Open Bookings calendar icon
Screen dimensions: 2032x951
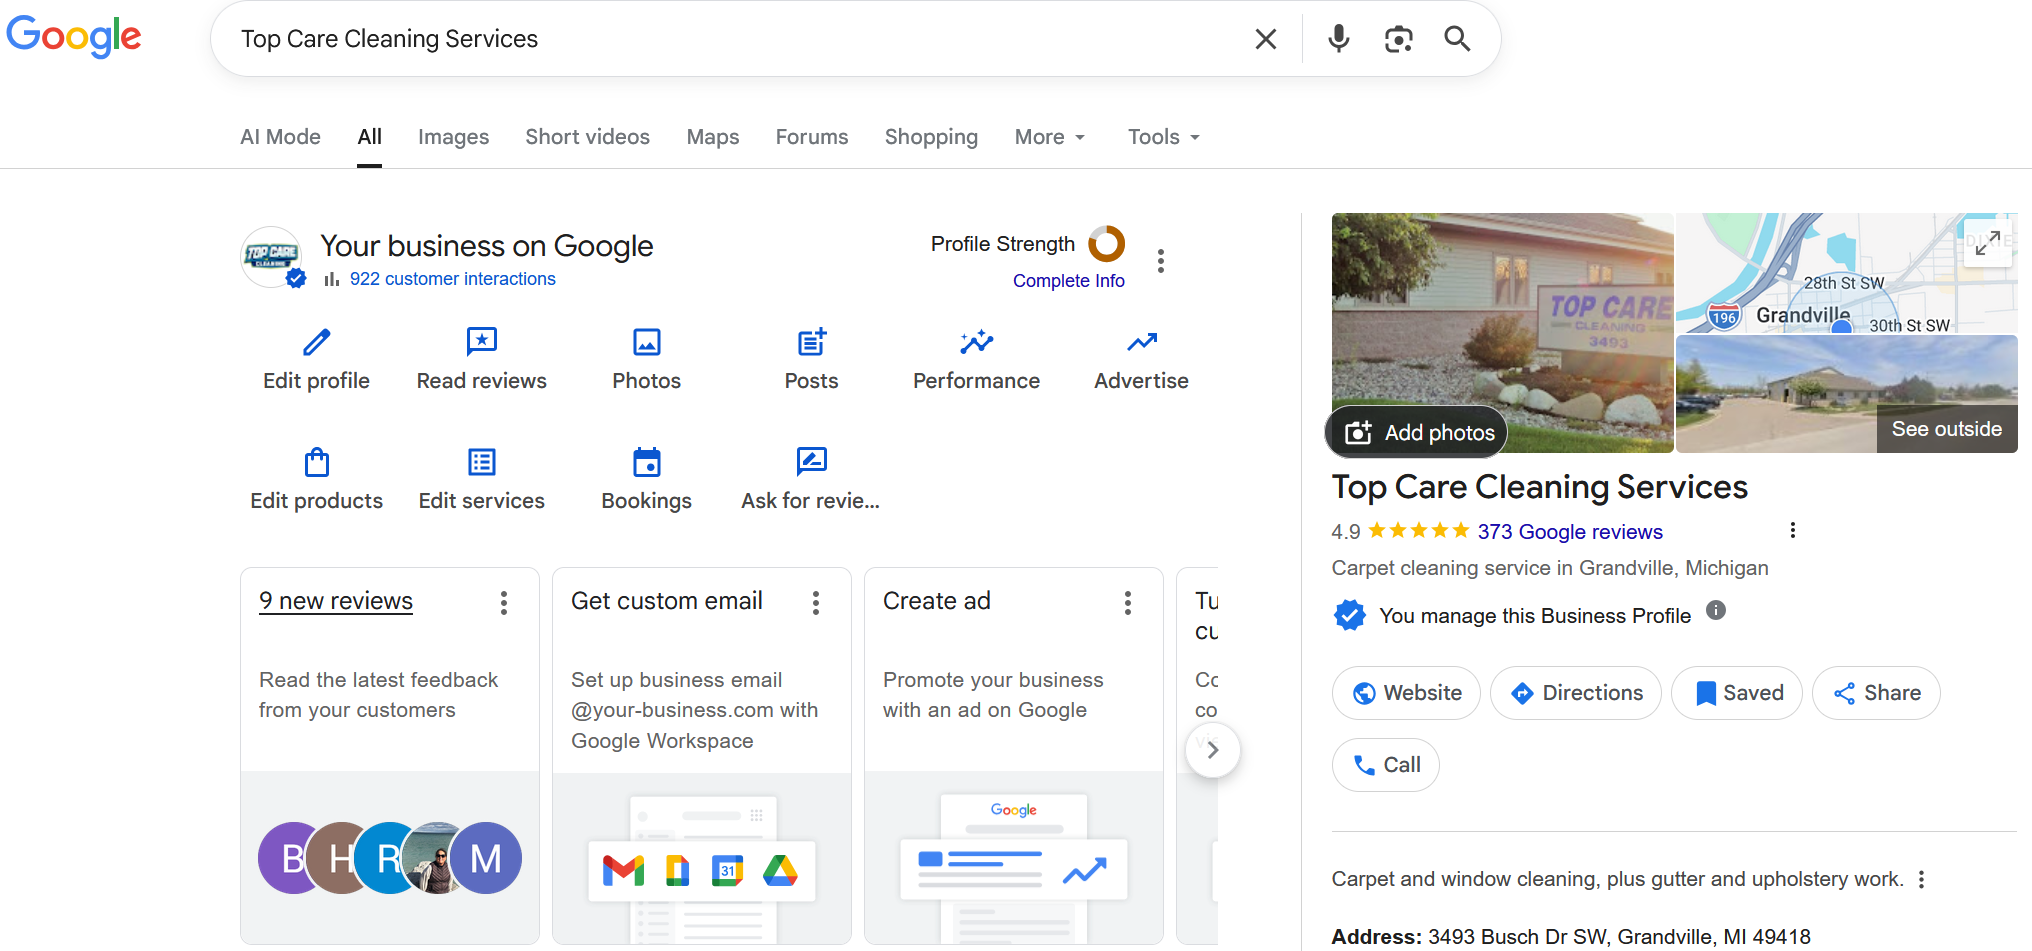[x=646, y=462]
